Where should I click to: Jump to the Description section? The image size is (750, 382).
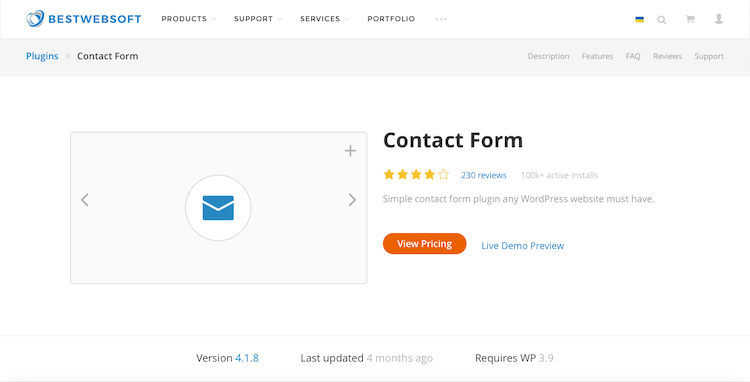tap(548, 56)
